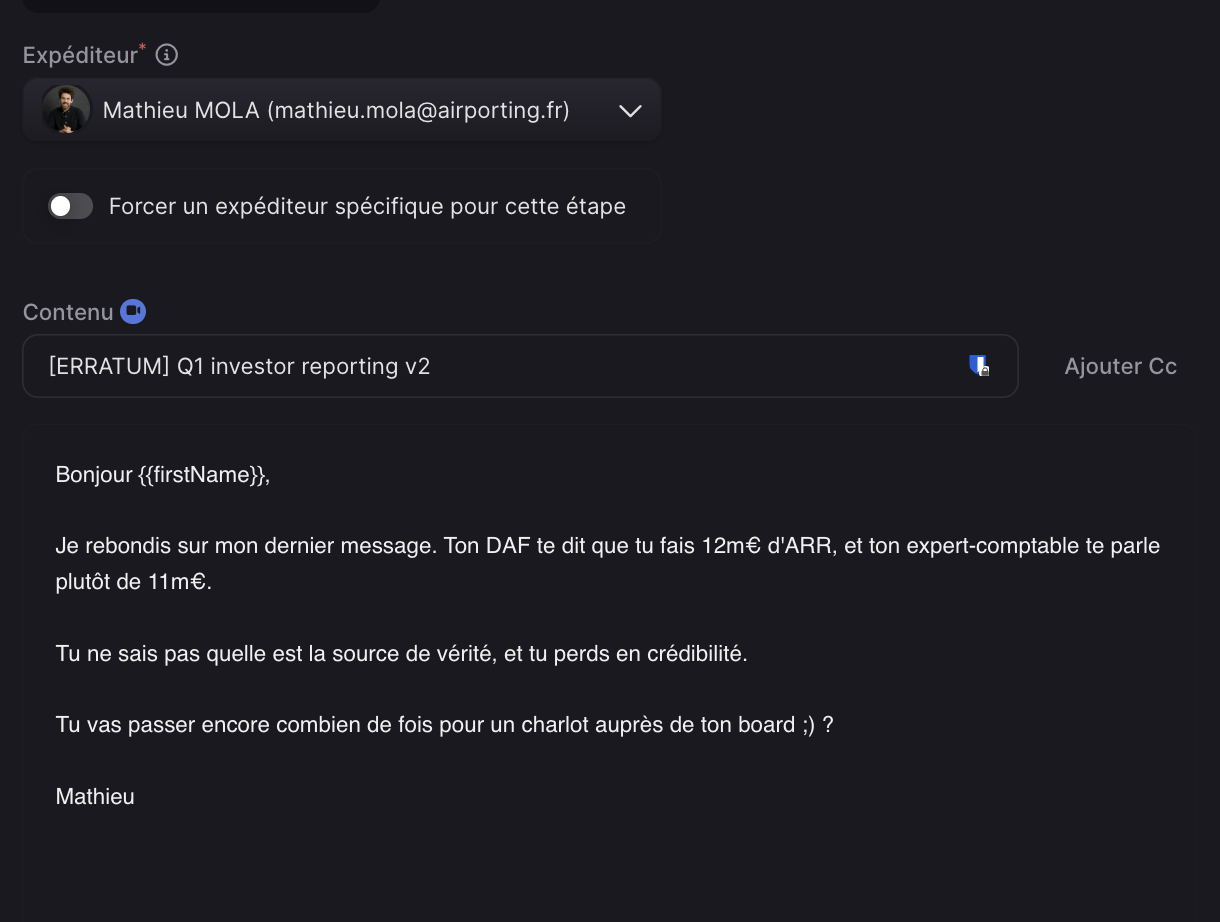The image size is (1220, 922).
Task: Click the 'Forcer un expéditeur spécifique' label
Action: 367,206
